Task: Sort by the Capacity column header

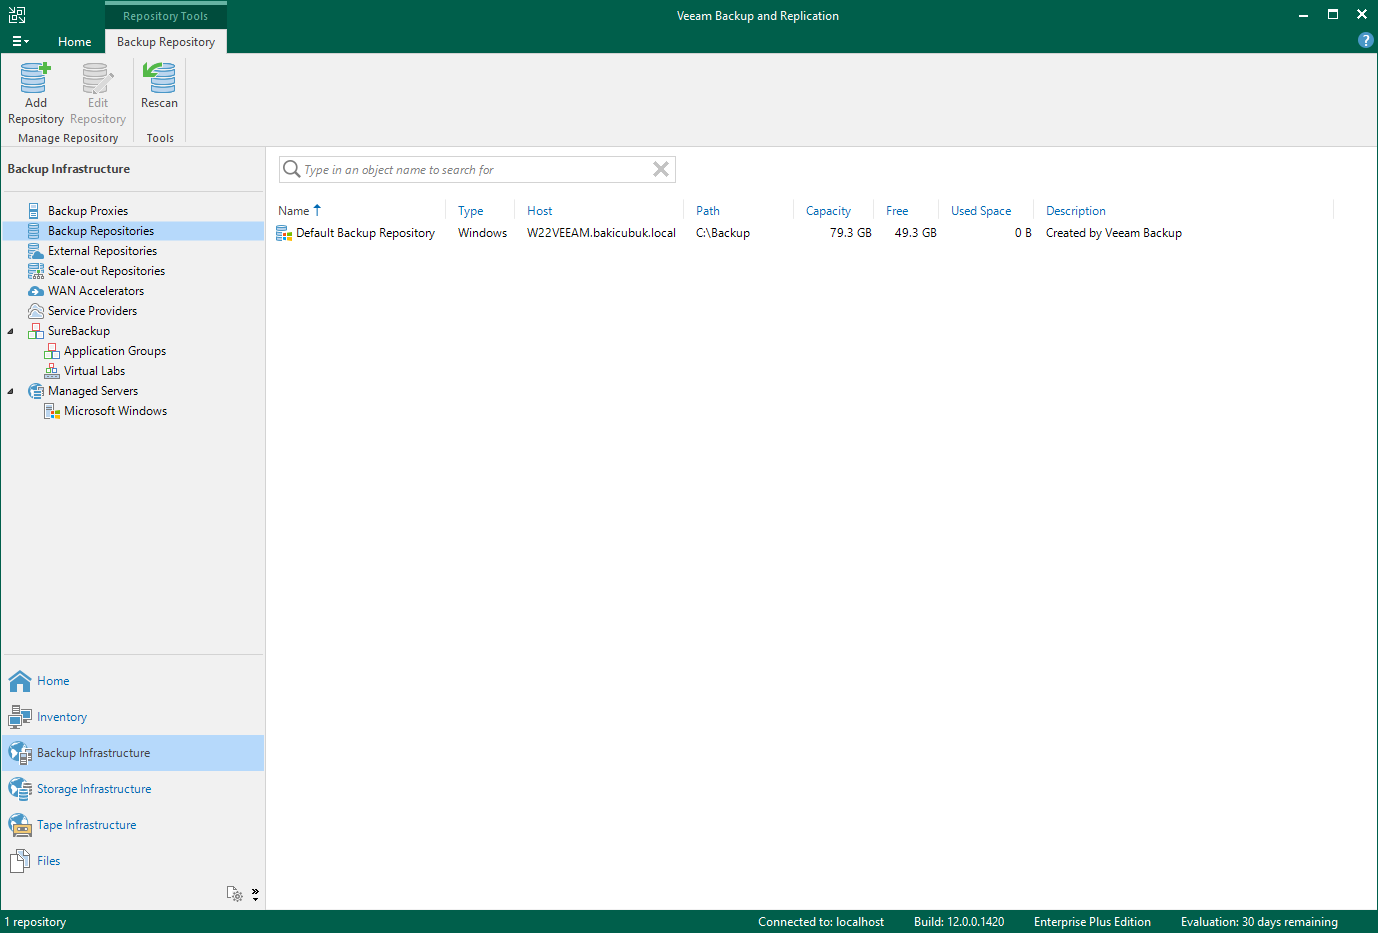Action: [x=828, y=211]
